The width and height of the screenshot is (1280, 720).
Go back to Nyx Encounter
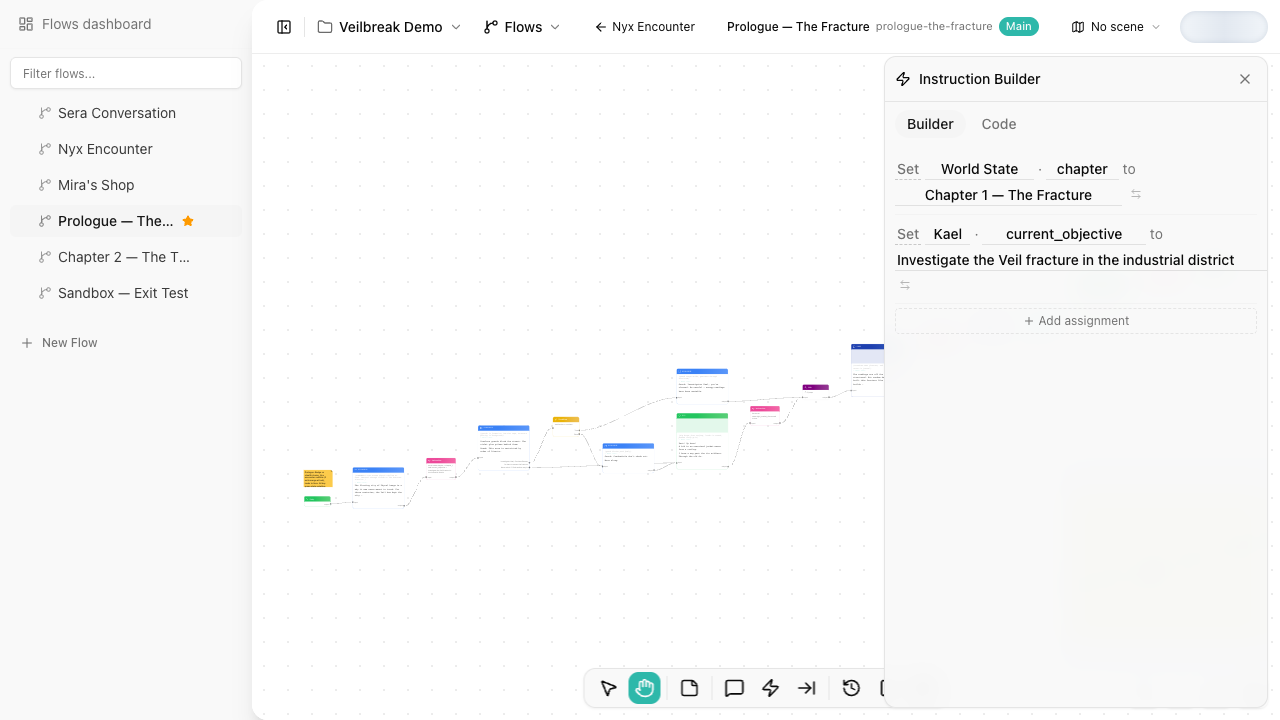[644, 27]
